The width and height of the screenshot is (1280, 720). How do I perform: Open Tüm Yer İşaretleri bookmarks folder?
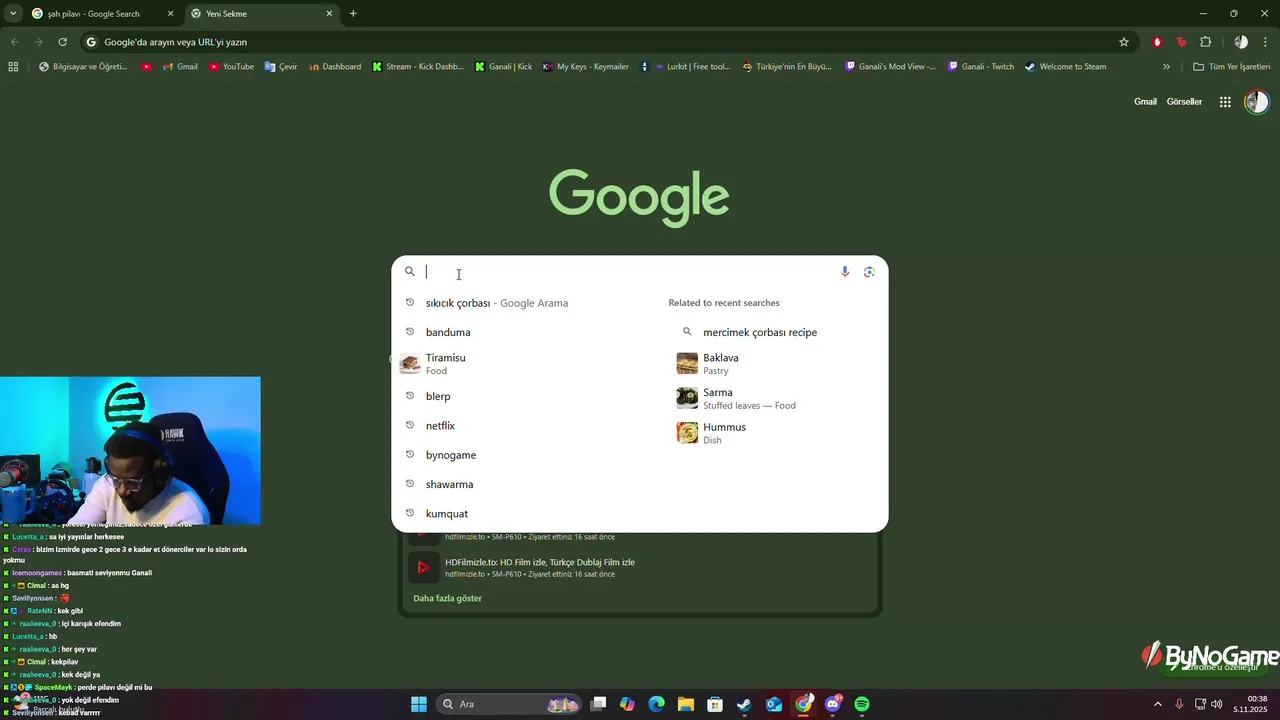tap(1232, 67)
